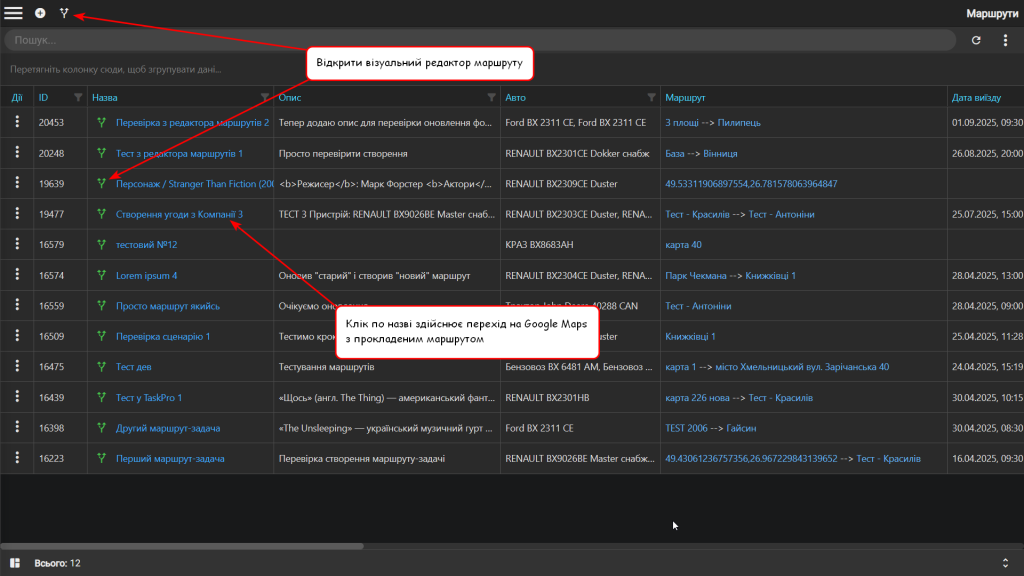
Task: Click route editor icon for Персонаж / Stranger Than Fiction
Action: 101,184
